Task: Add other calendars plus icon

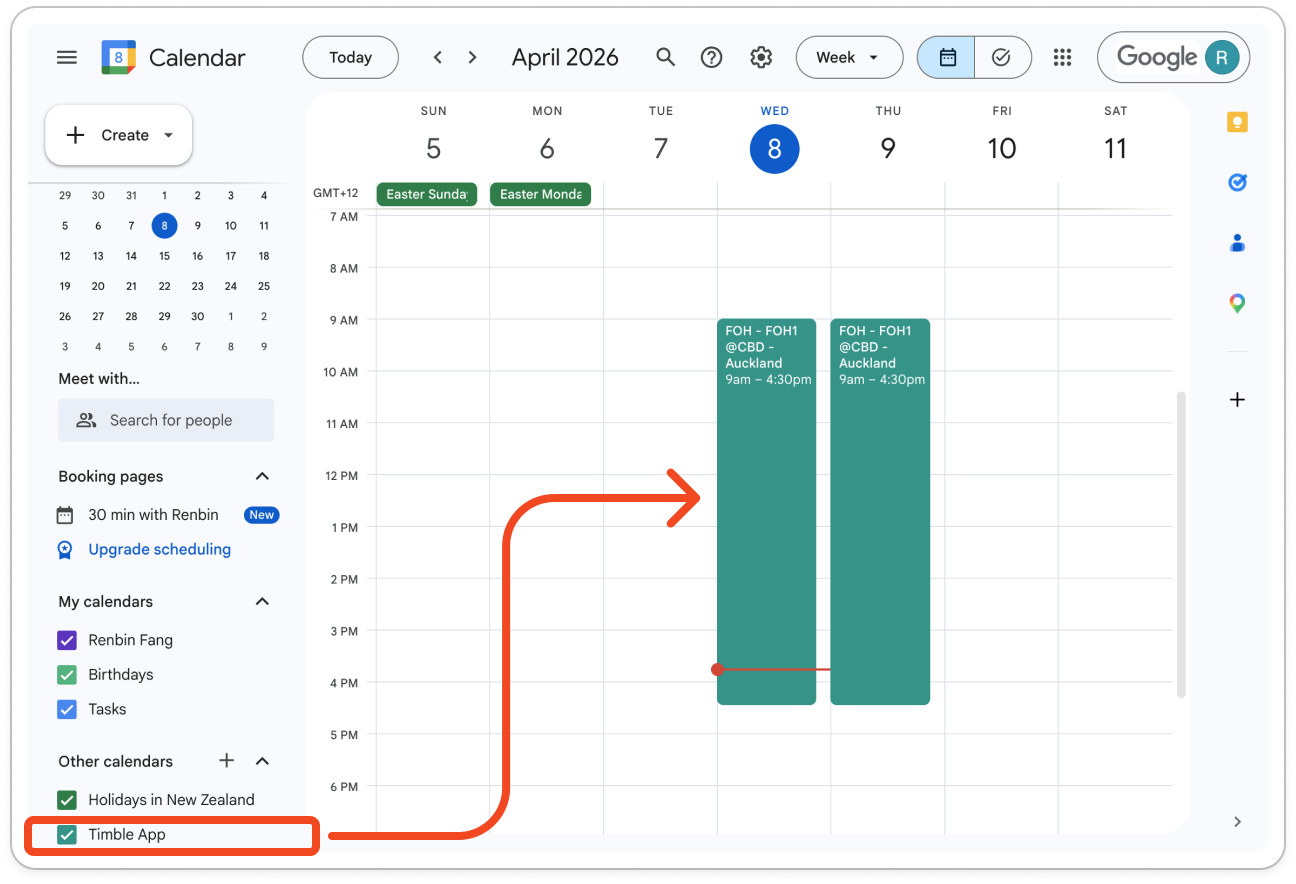Action: click(227, 761)
